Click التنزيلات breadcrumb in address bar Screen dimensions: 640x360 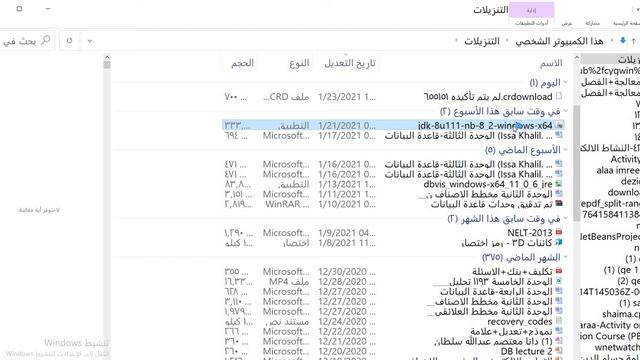482,41
